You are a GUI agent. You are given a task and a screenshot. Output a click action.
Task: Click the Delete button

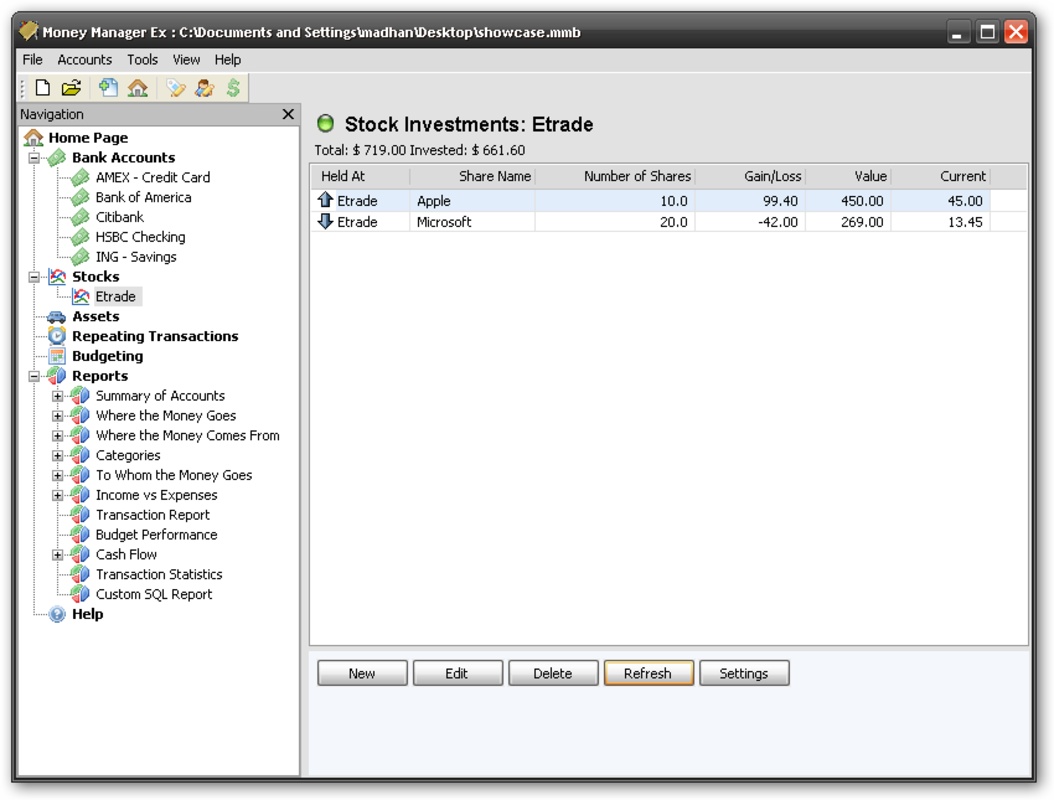pyautogui.click(x=552, y=673)
